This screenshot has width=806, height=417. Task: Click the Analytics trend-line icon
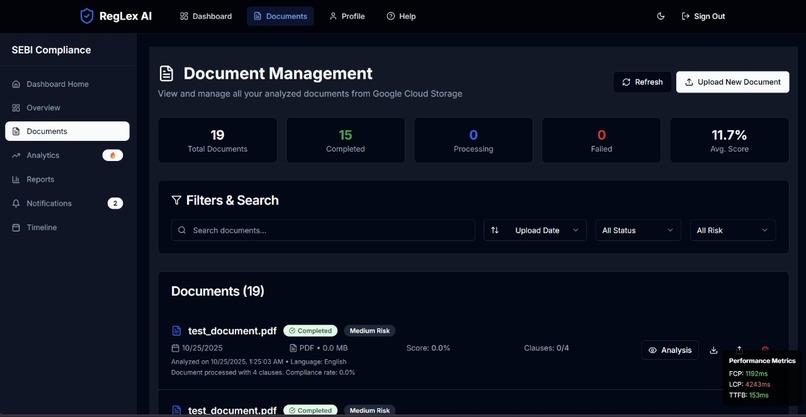pos(16,155)
